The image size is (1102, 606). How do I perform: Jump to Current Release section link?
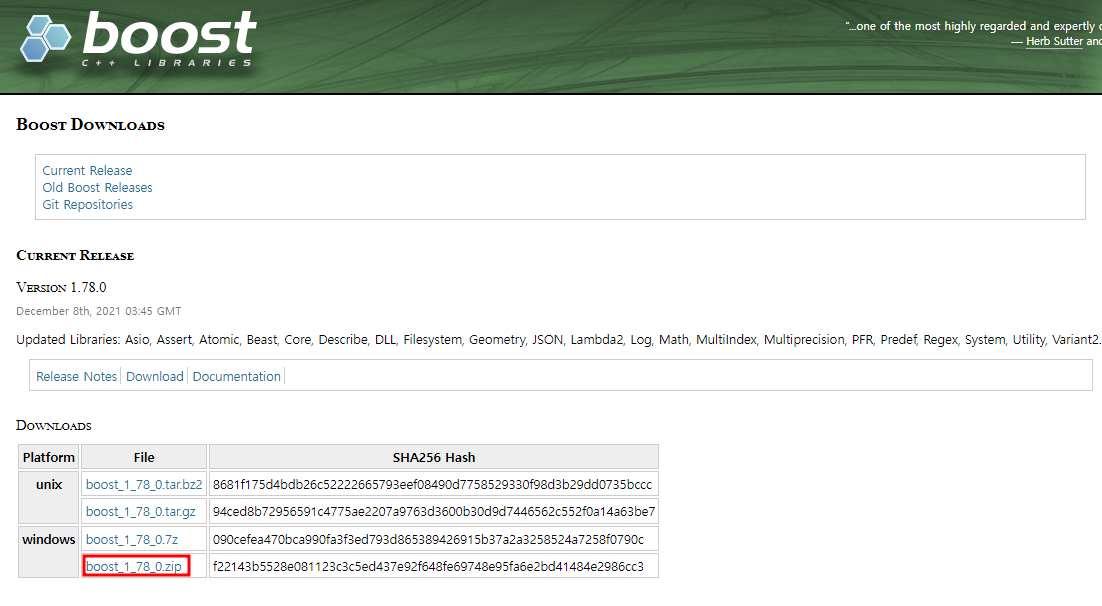pyautogui.click(x=87, y=171)
